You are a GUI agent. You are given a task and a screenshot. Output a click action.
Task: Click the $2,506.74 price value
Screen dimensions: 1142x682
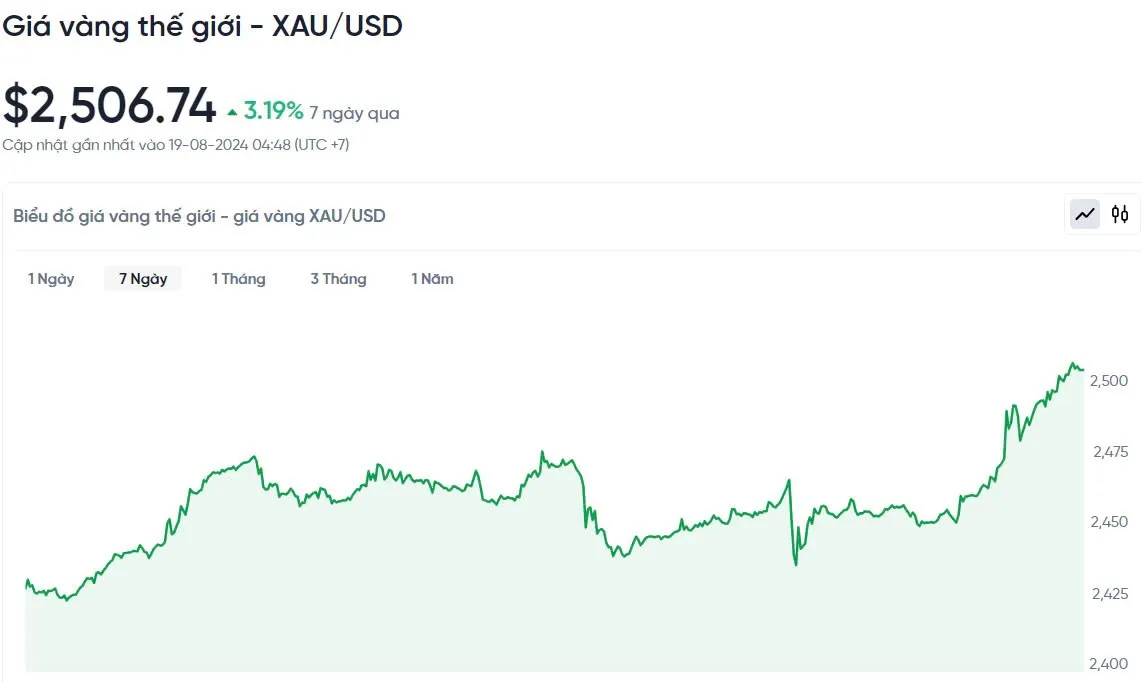pos(110,105)
